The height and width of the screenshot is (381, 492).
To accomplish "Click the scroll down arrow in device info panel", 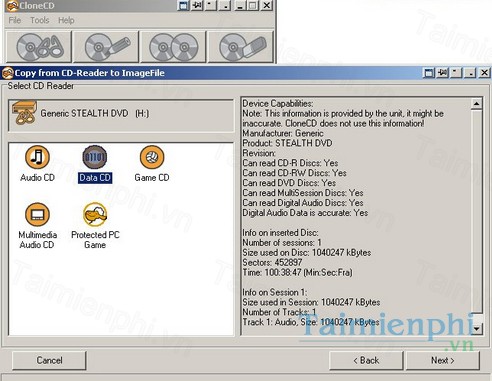I will click(x=477, y=329).
